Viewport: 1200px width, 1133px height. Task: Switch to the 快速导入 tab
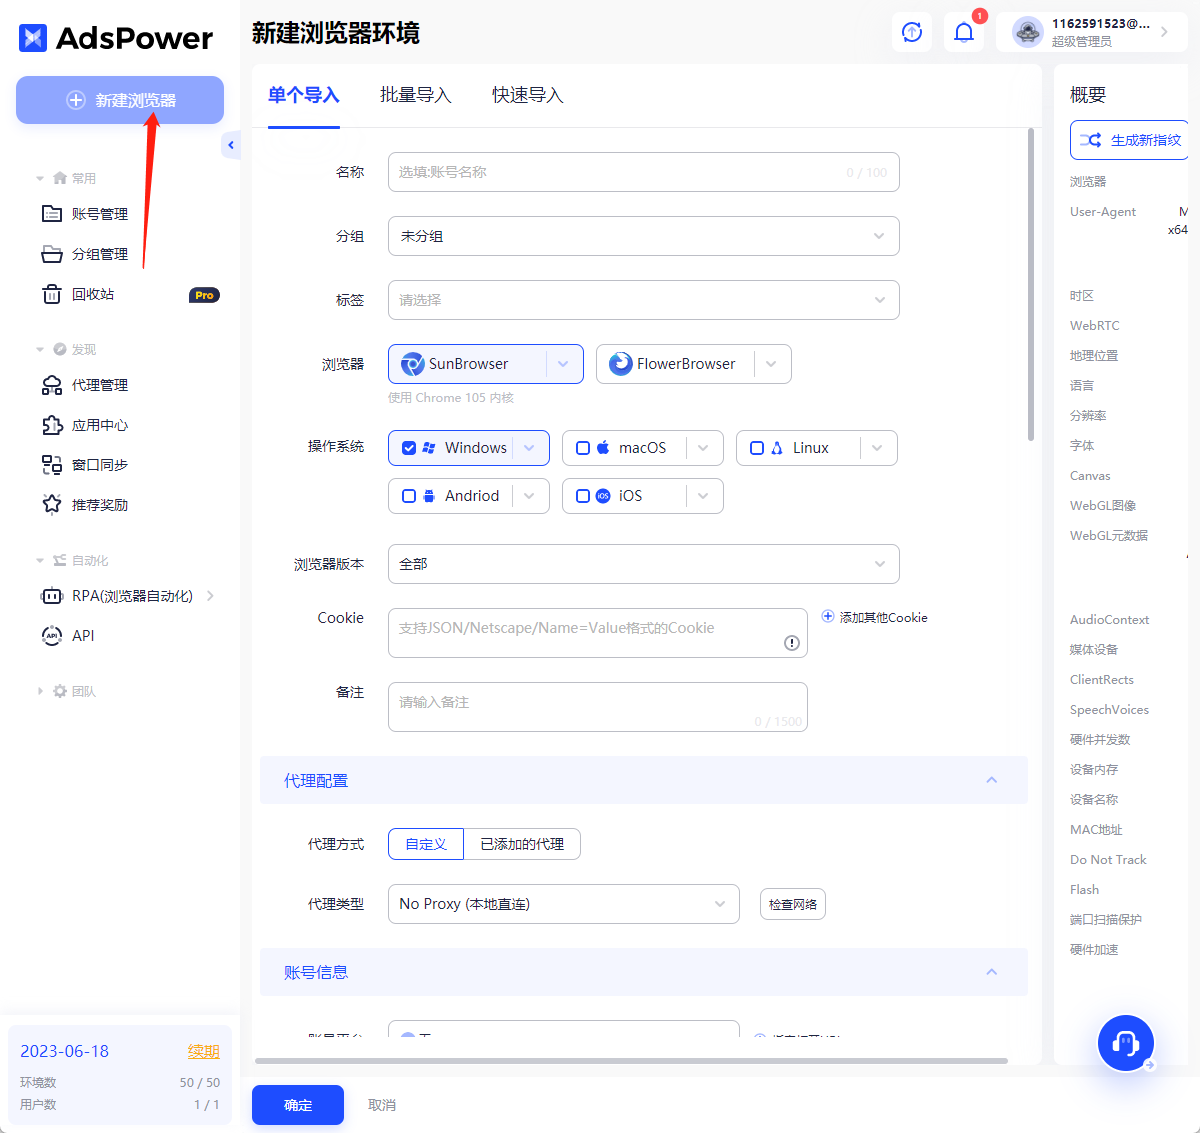(528, 95)
